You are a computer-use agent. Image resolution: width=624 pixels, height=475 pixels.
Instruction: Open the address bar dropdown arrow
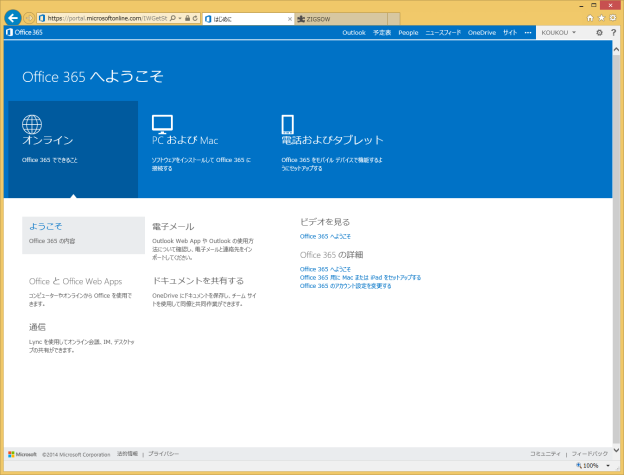point(180,18)
